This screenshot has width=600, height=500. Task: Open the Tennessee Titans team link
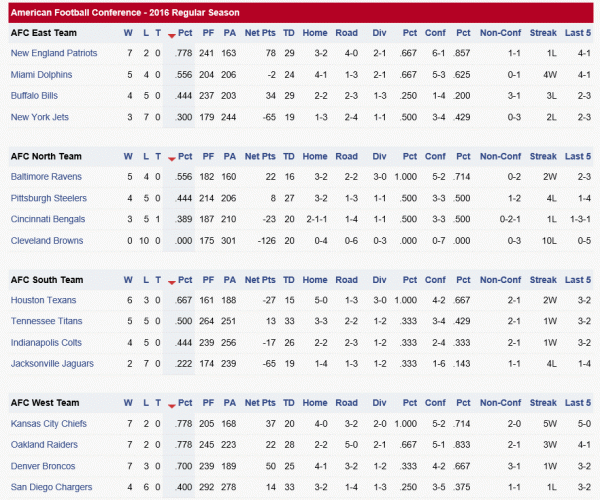pos(46,321)
